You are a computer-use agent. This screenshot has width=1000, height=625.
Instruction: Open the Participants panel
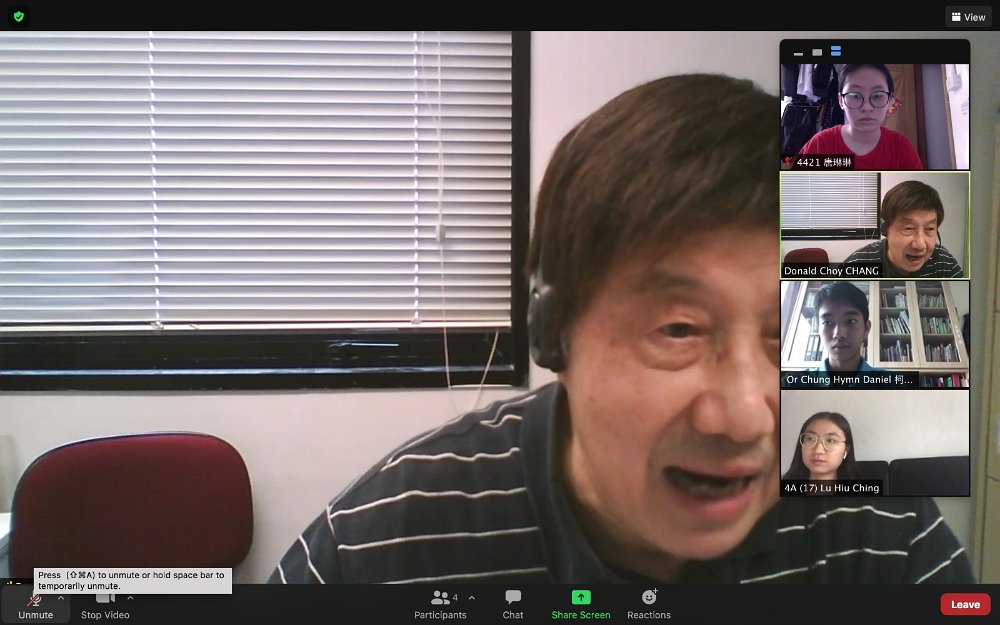[440, 605]
